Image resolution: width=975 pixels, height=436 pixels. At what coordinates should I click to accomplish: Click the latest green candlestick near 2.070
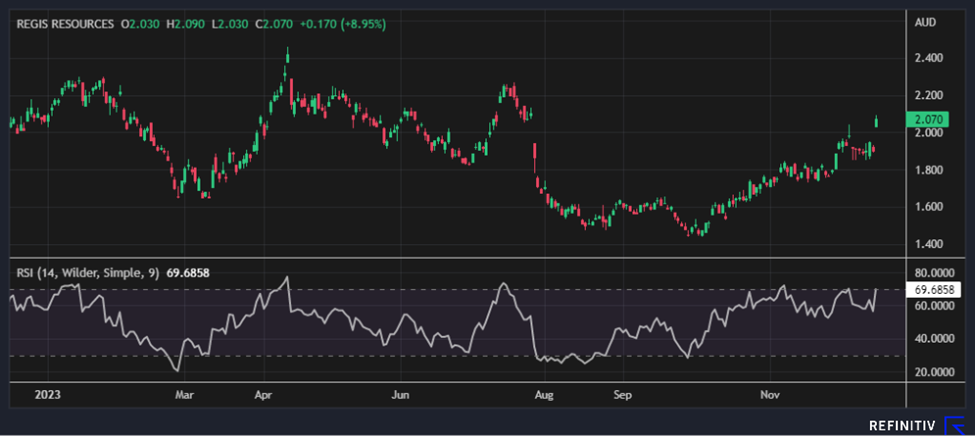[x=877, y=122]
